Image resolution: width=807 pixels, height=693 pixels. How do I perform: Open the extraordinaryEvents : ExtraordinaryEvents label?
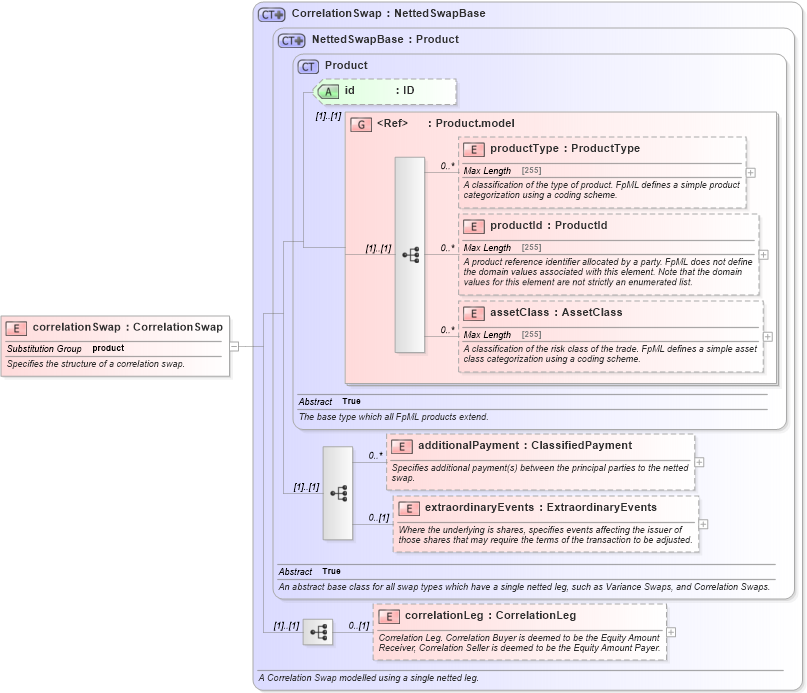pos(541,507)
